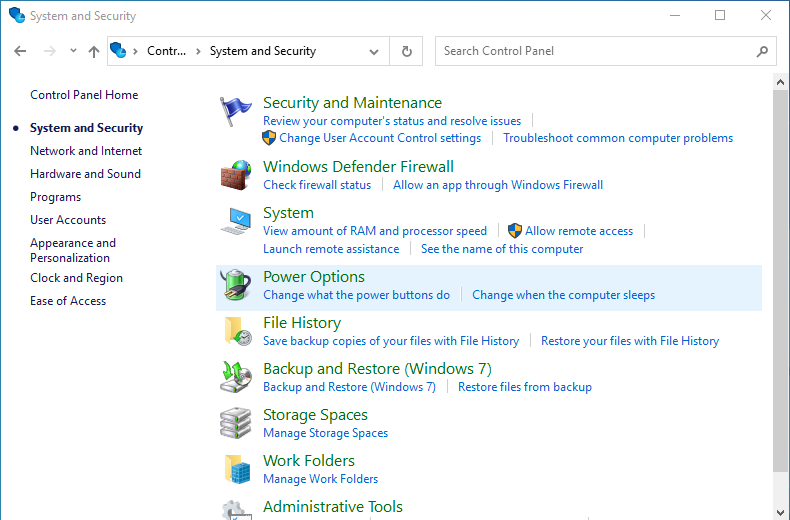The image size is (790, 520).
Task: Open Windows Defender Firewall heading
Action: (358, 167)
